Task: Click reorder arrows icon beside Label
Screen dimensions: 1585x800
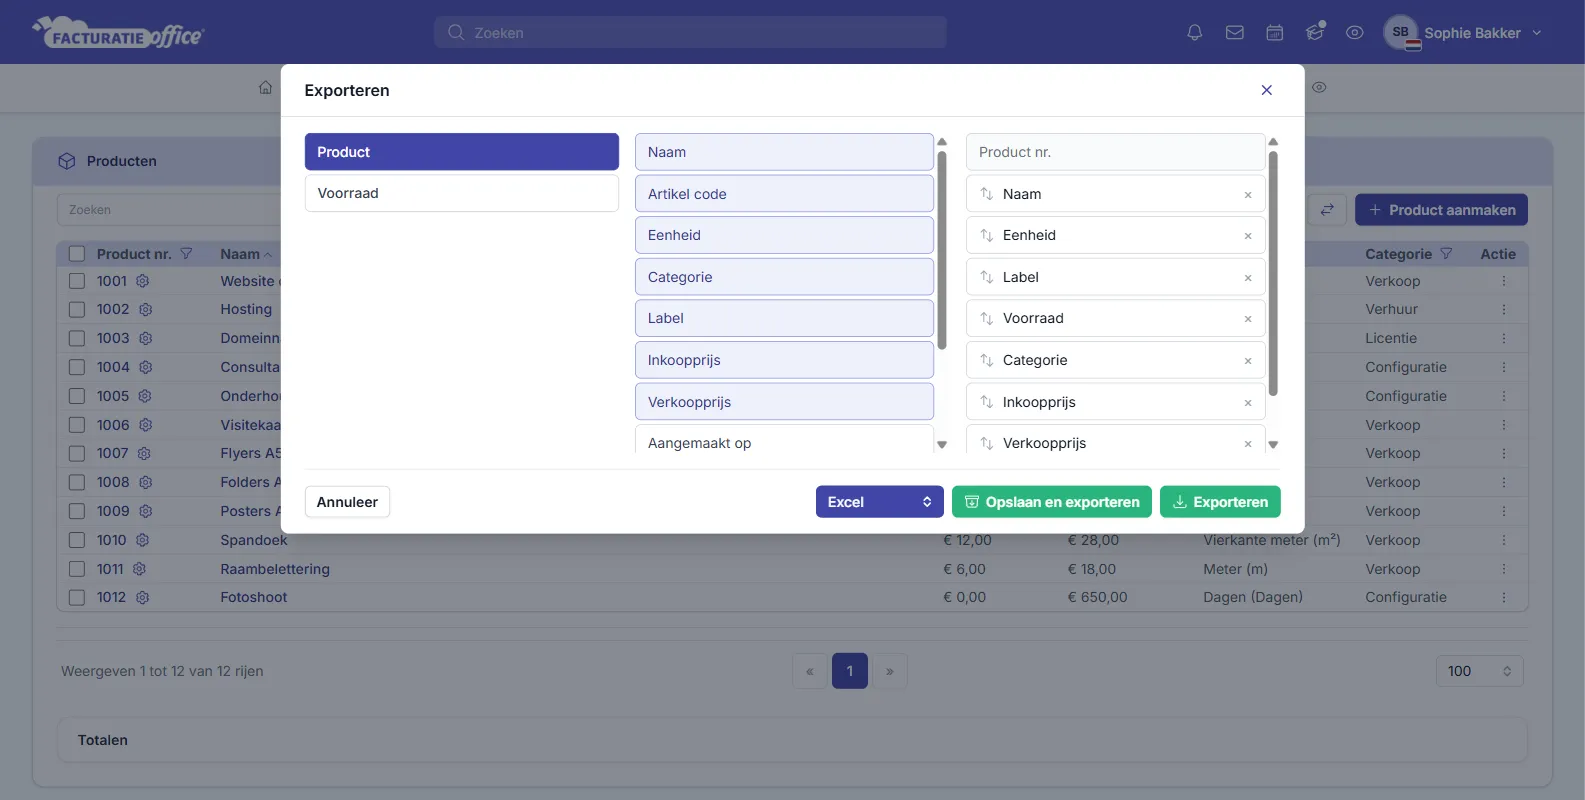Action: coord(986,277)
